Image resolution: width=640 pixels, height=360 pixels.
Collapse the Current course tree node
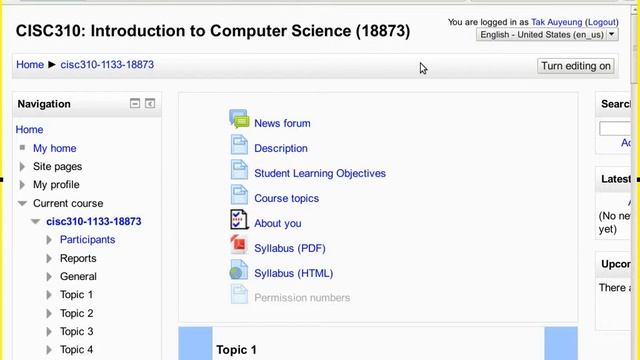pyautogui.click(x=22, y=203)
